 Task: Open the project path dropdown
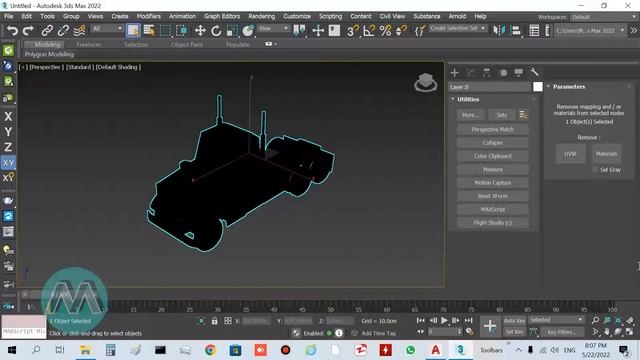(x=589, y=31)
